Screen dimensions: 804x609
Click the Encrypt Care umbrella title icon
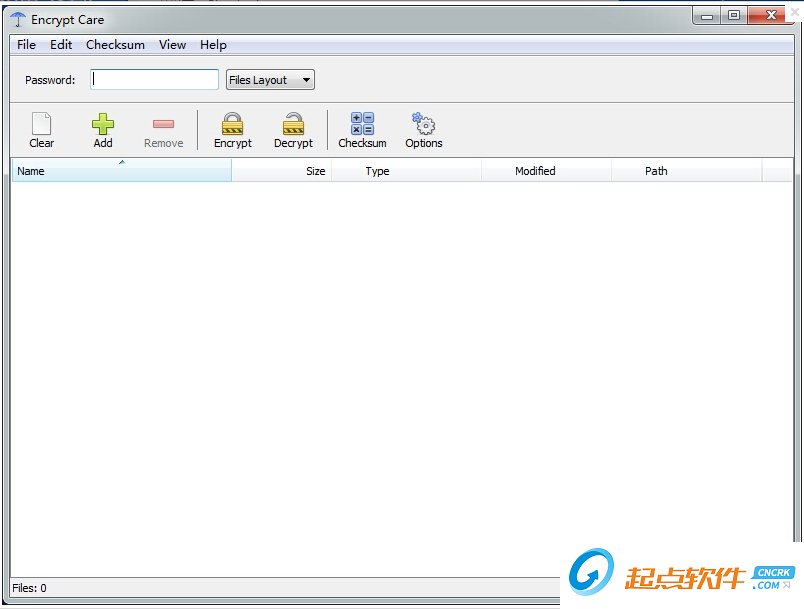click(18, 19)
